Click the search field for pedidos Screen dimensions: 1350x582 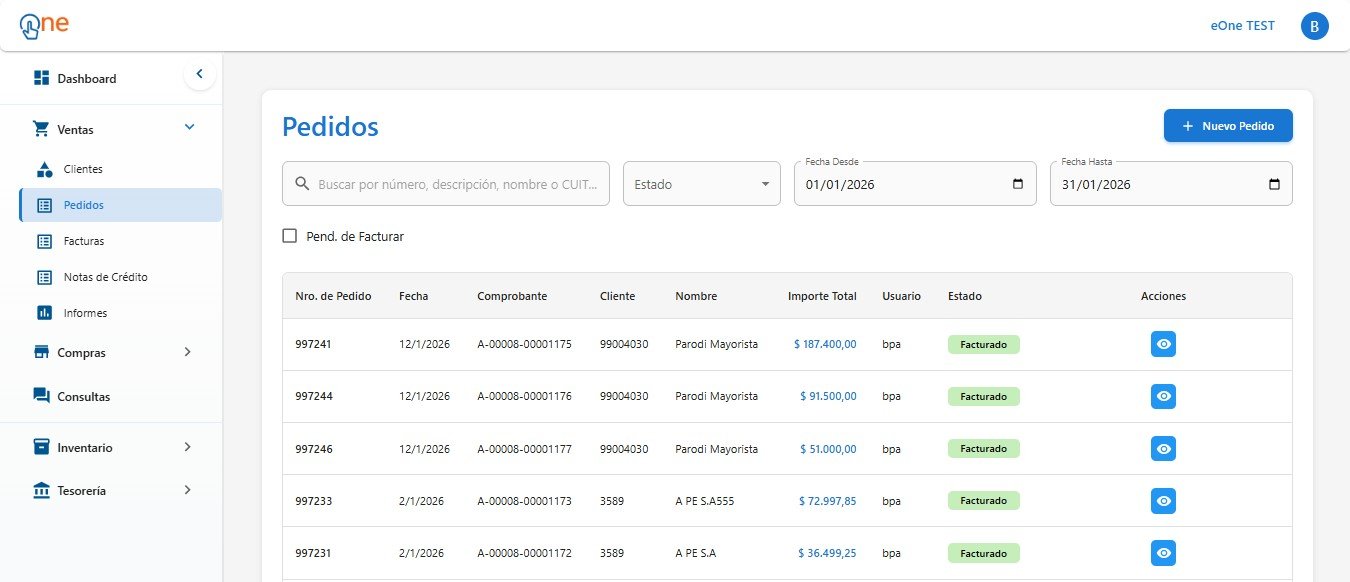pos(445,183)
